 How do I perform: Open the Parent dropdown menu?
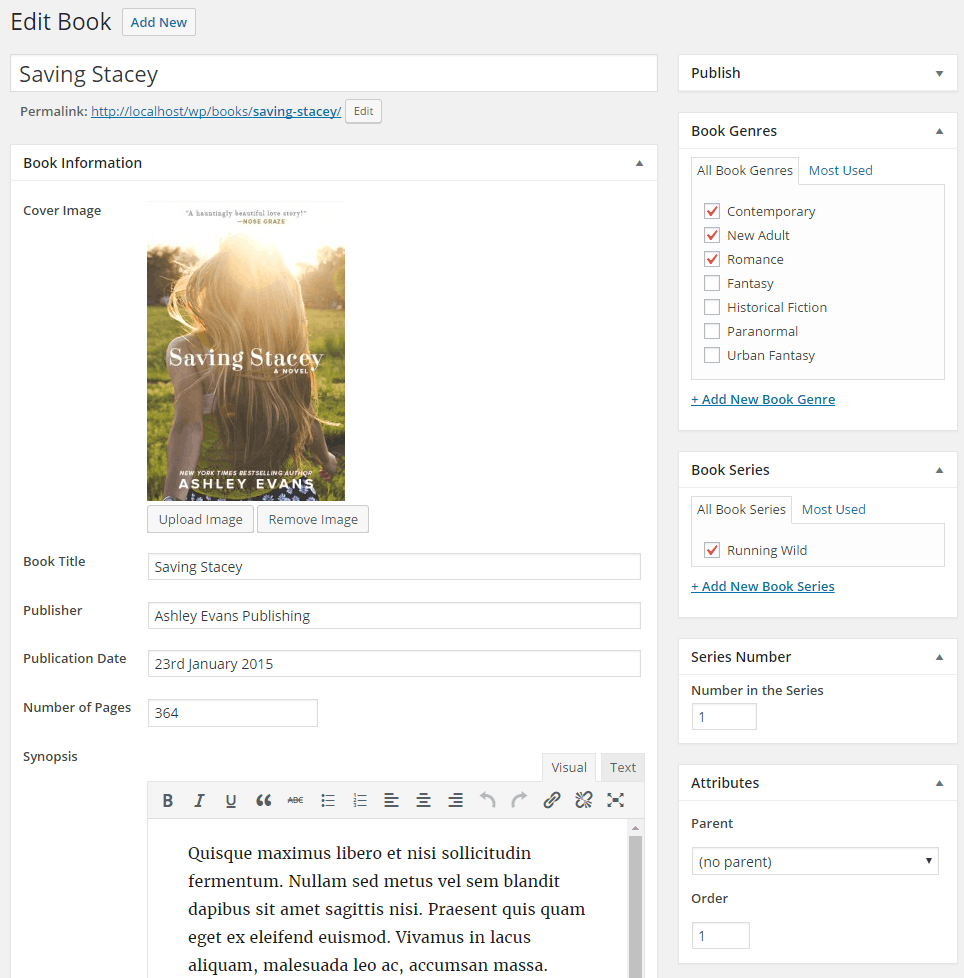(x=814, y=861)
